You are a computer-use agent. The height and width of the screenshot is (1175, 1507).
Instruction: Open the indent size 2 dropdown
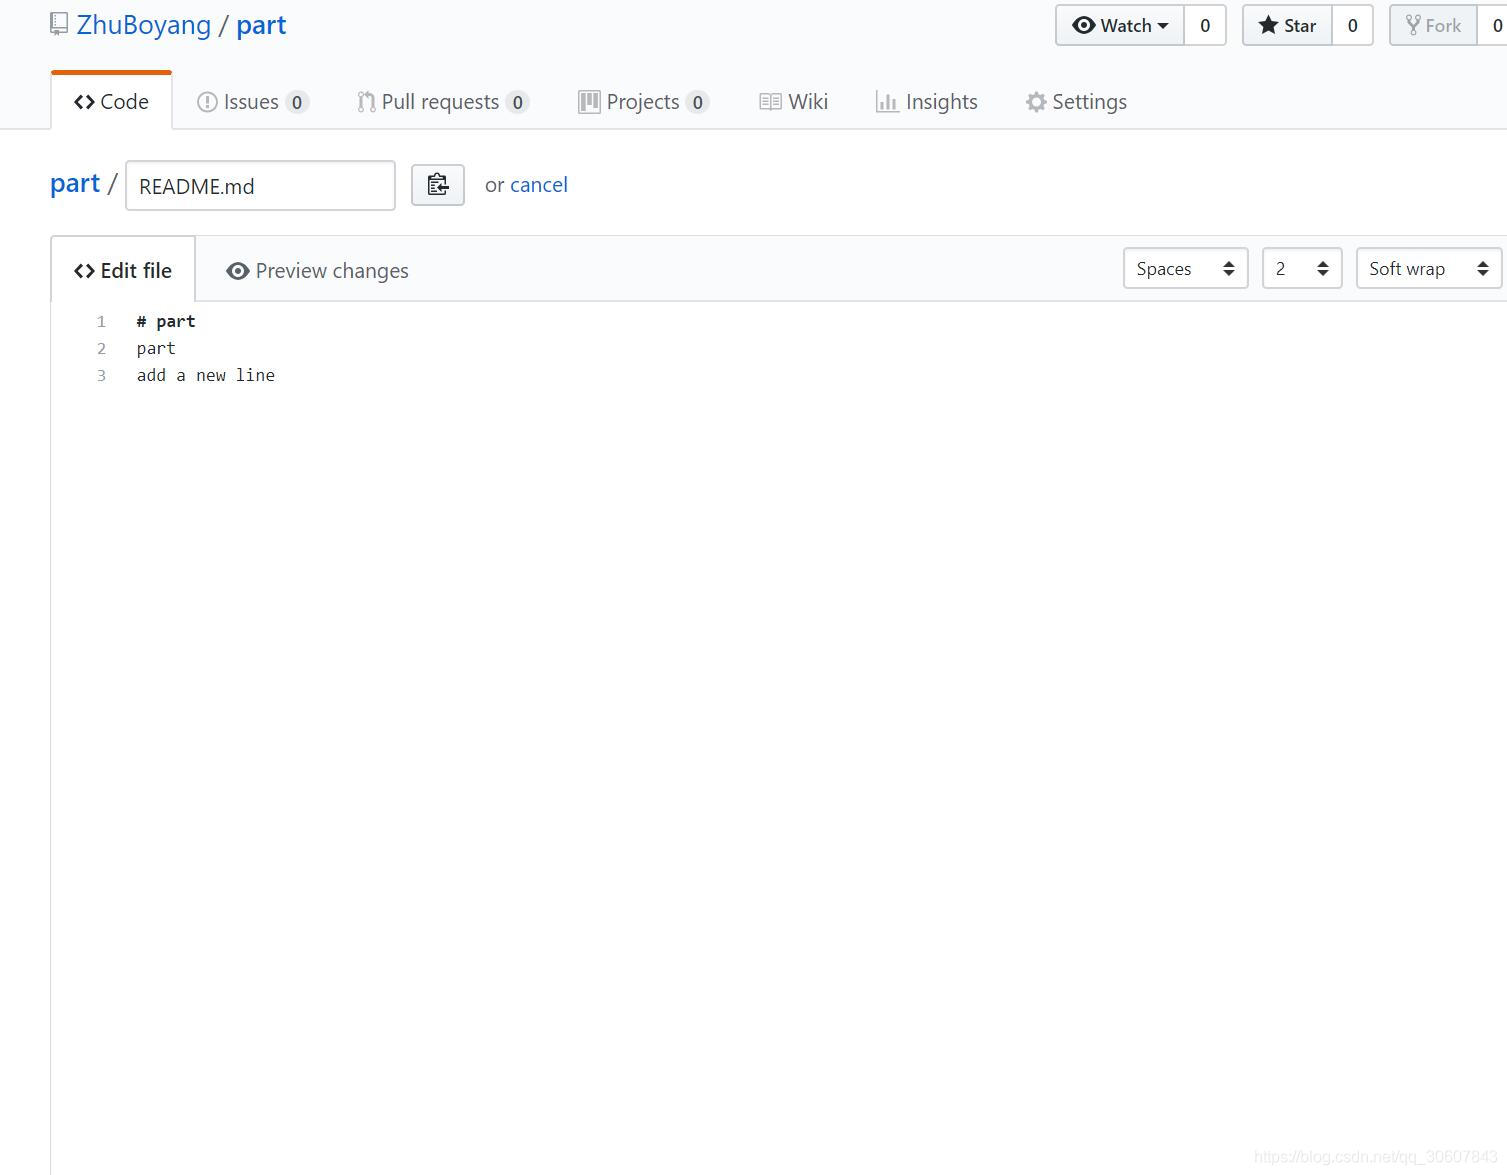click(1302, 269)
